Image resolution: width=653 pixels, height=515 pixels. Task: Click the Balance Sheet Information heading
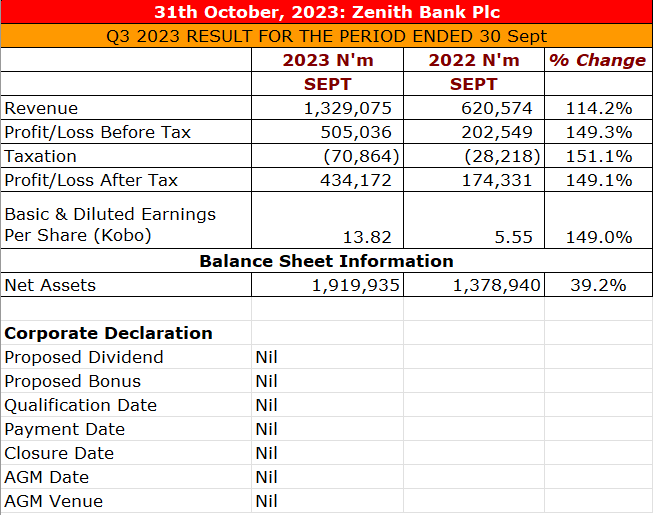[x=326, y=261]
